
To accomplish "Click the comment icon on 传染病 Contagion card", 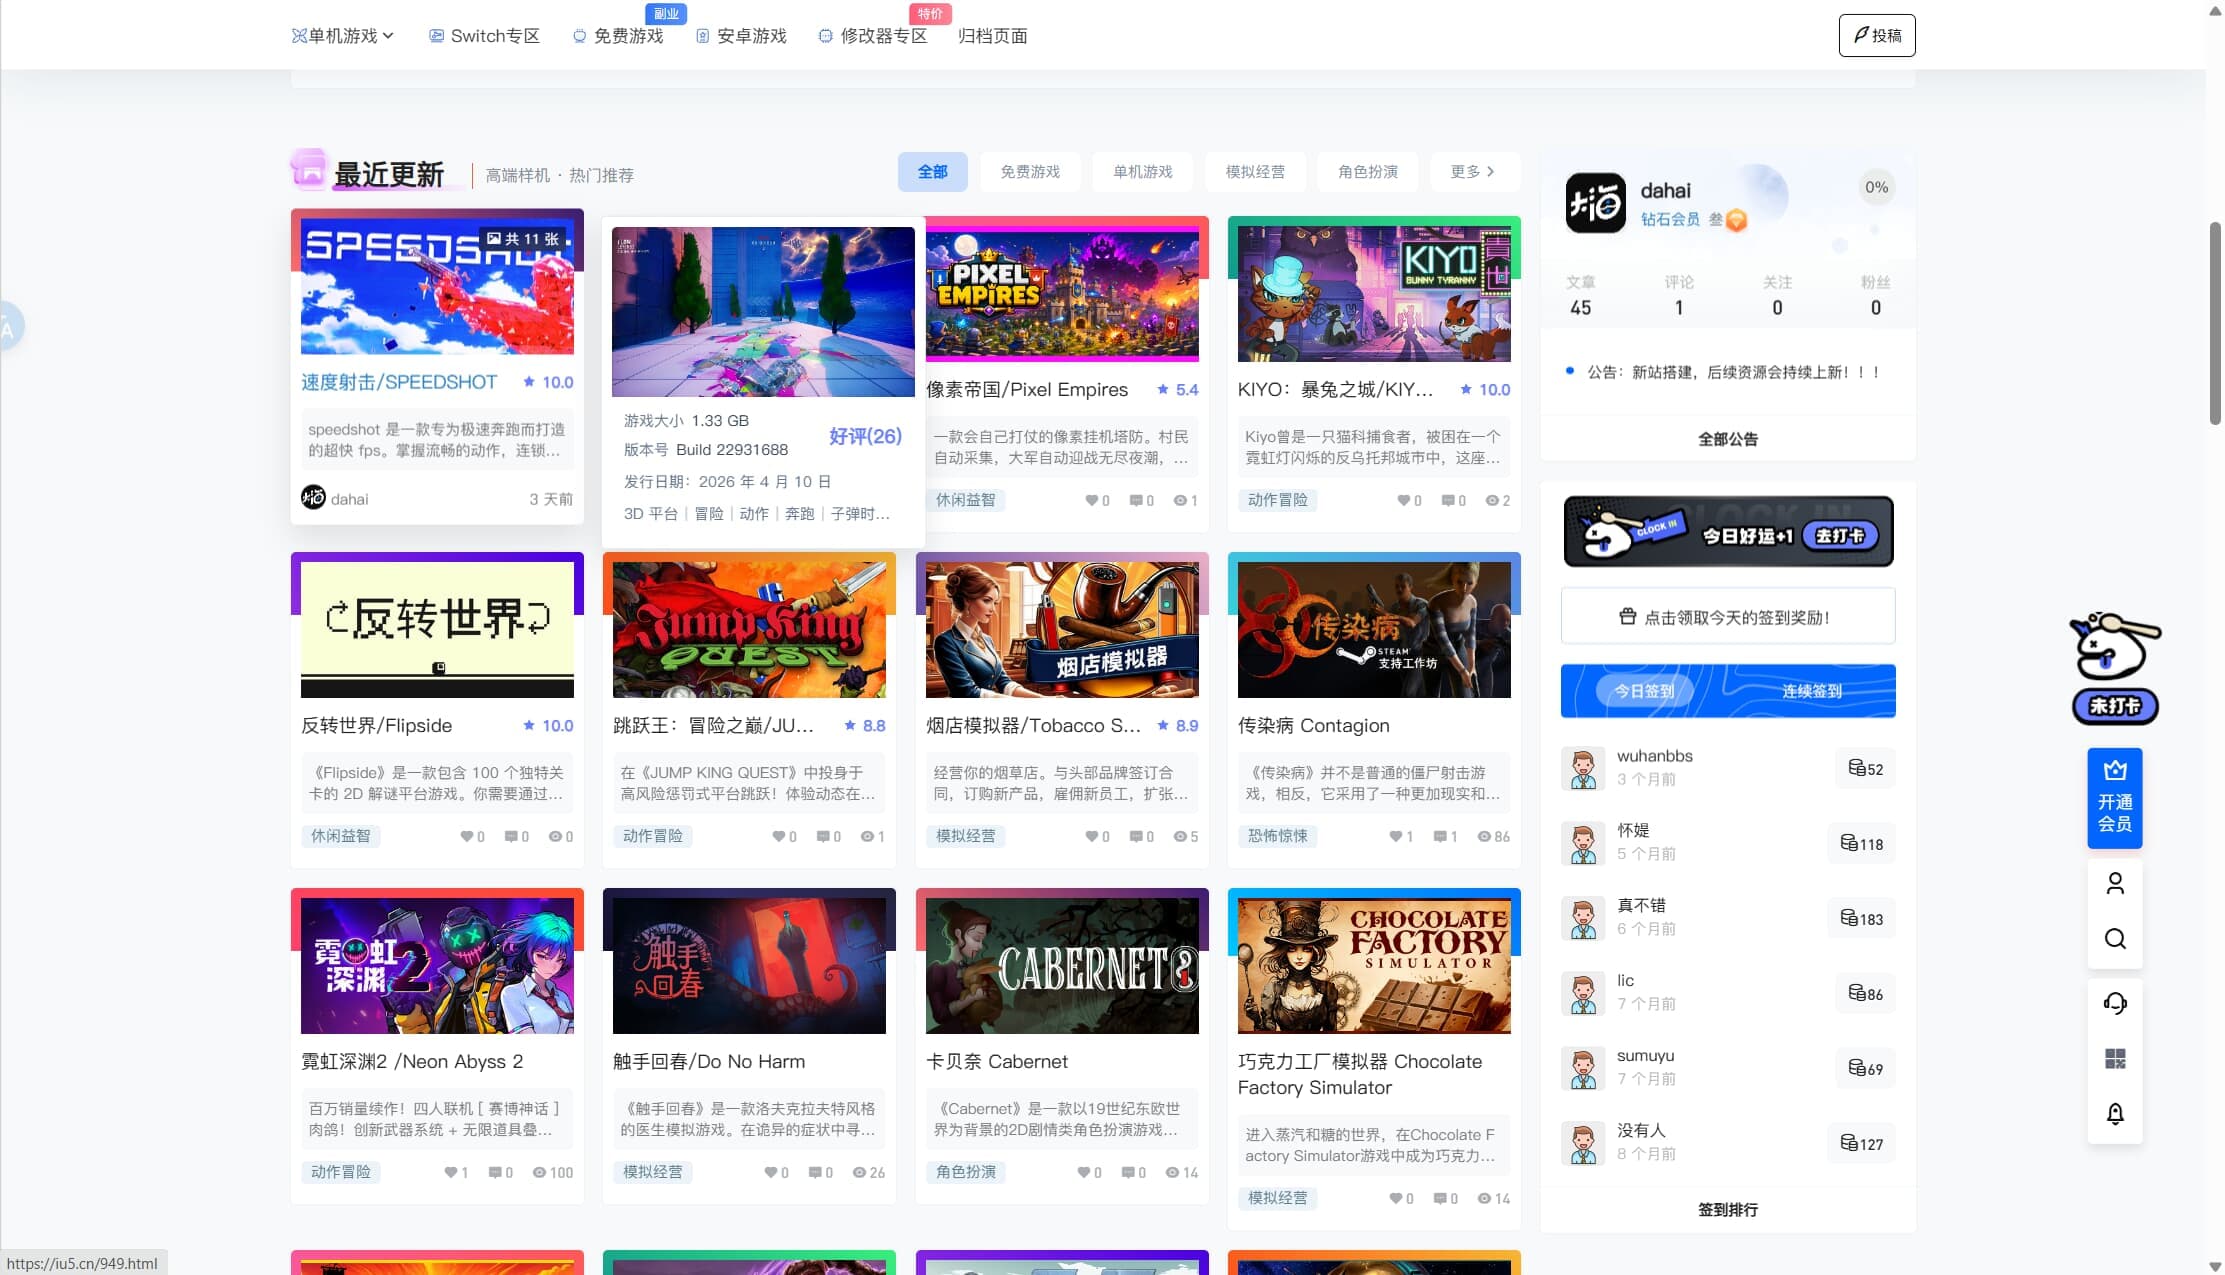I will 1440,836.
